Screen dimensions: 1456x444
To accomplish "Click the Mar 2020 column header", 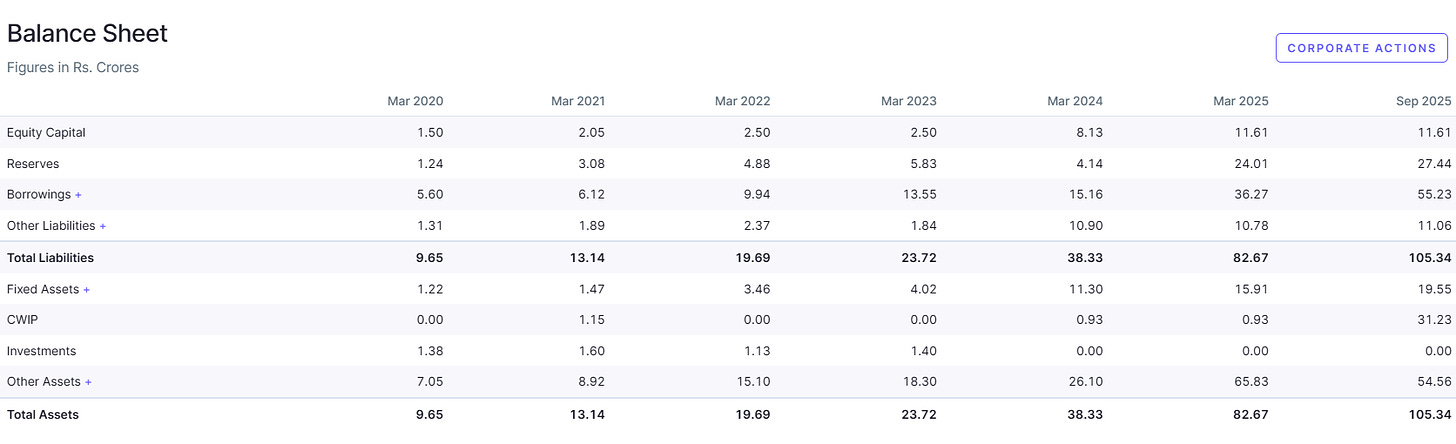I will point(415,101).
